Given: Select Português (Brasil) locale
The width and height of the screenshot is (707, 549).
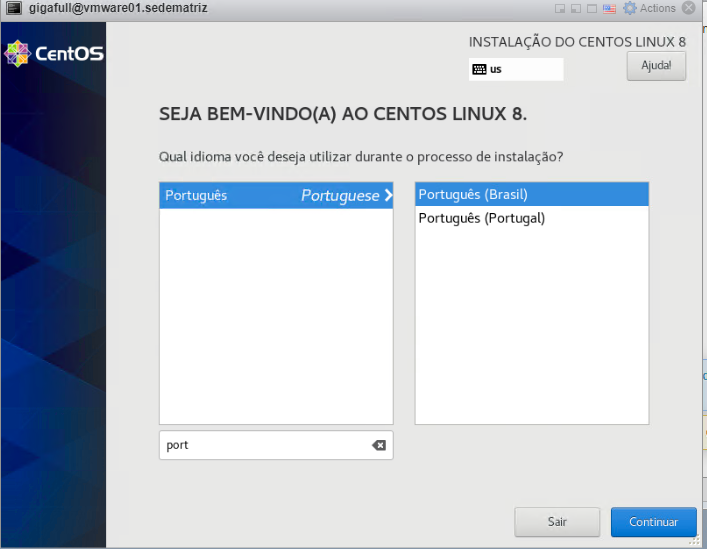Looking at the screenshot, I should click(x=532, y=194).
